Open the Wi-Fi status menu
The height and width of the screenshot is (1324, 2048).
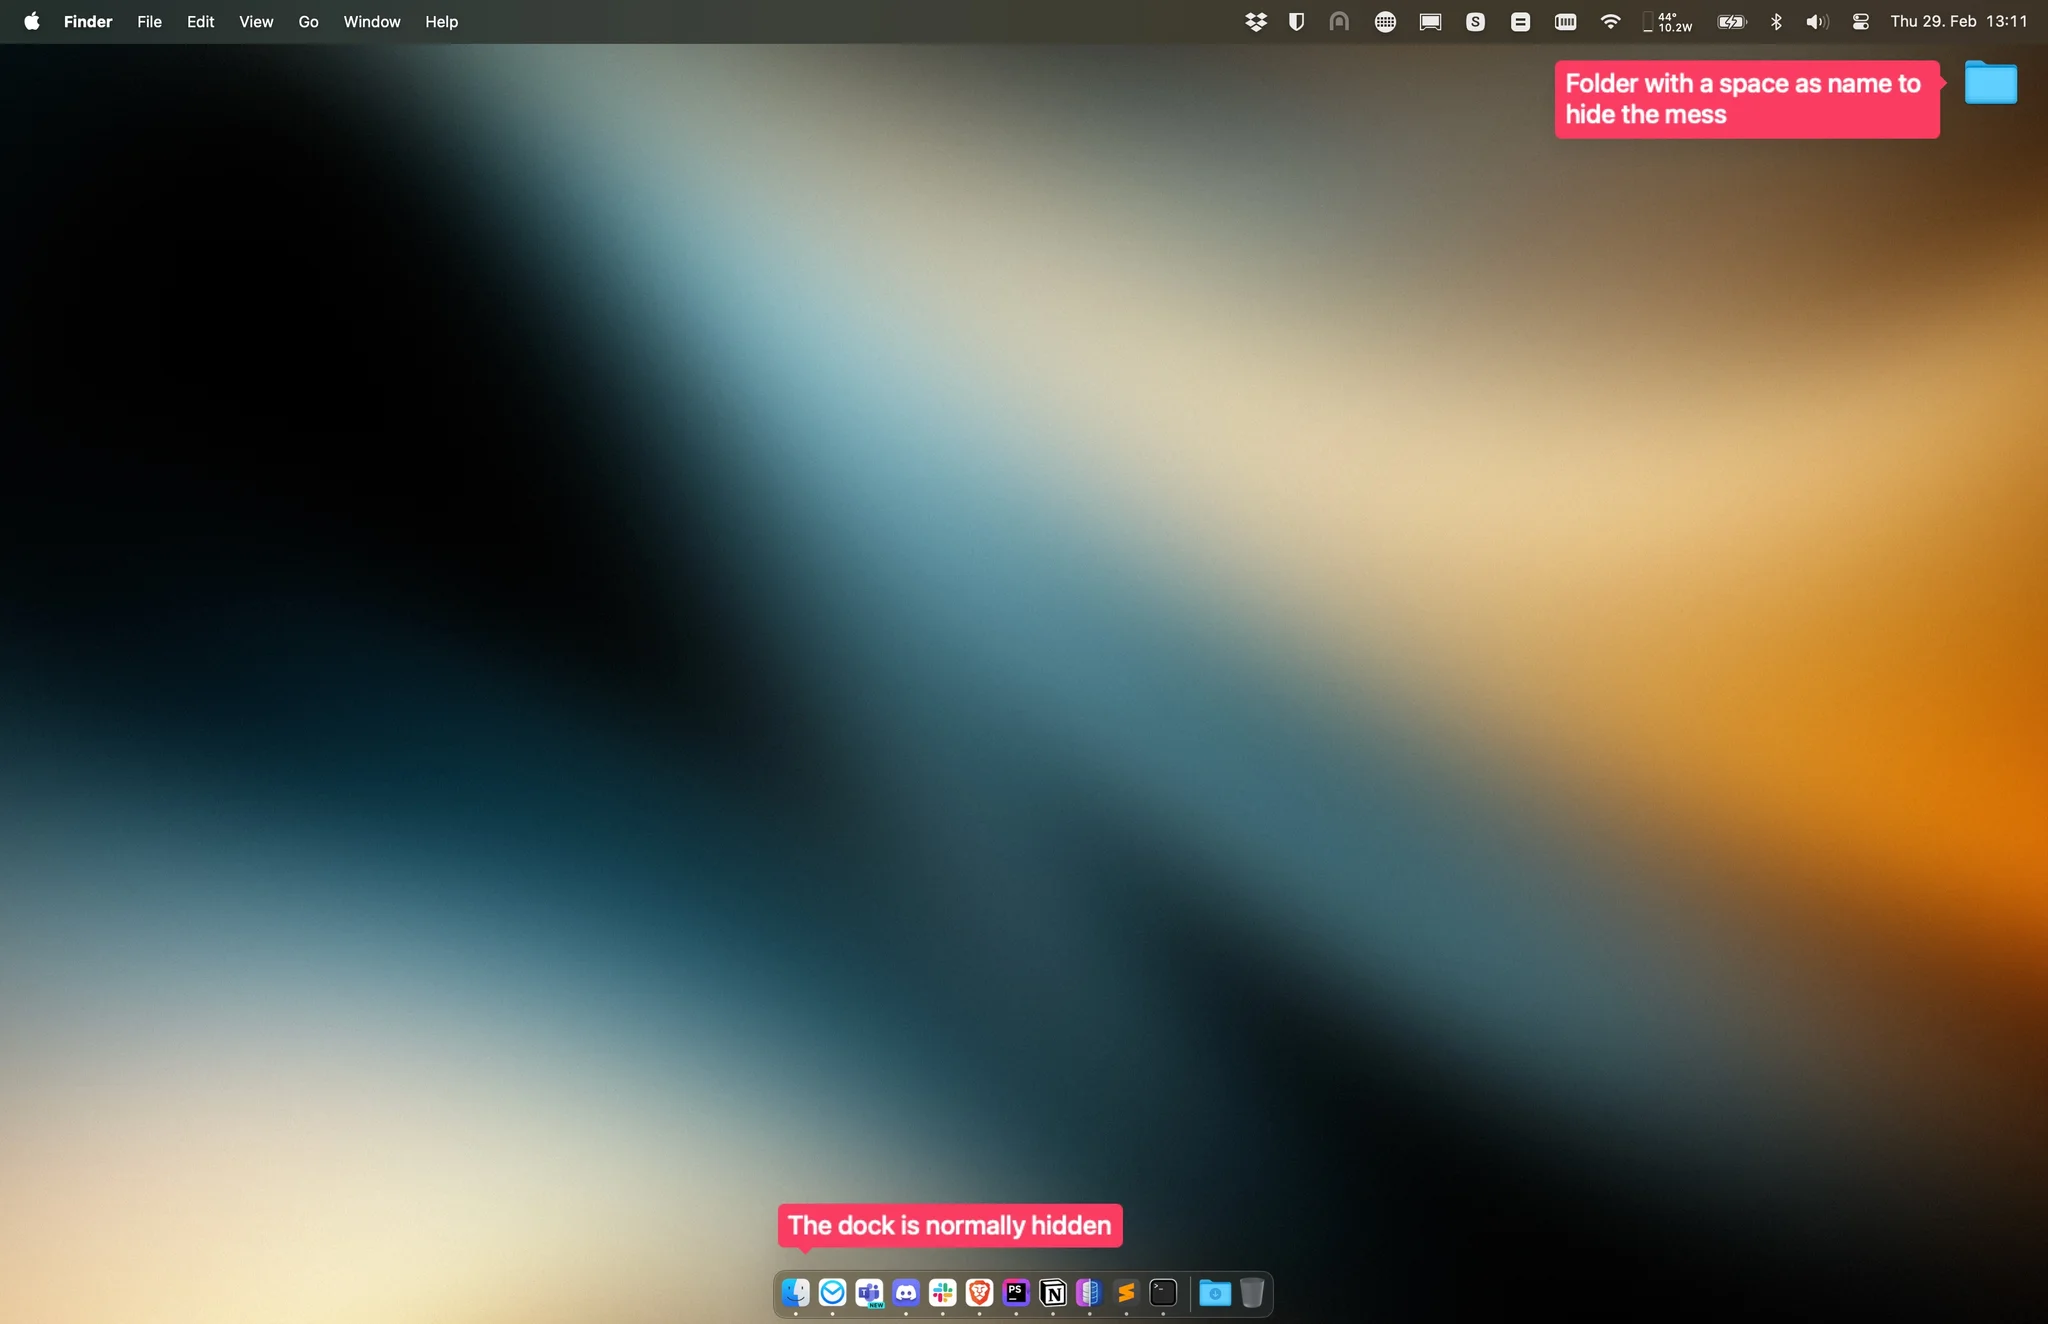1610,22
